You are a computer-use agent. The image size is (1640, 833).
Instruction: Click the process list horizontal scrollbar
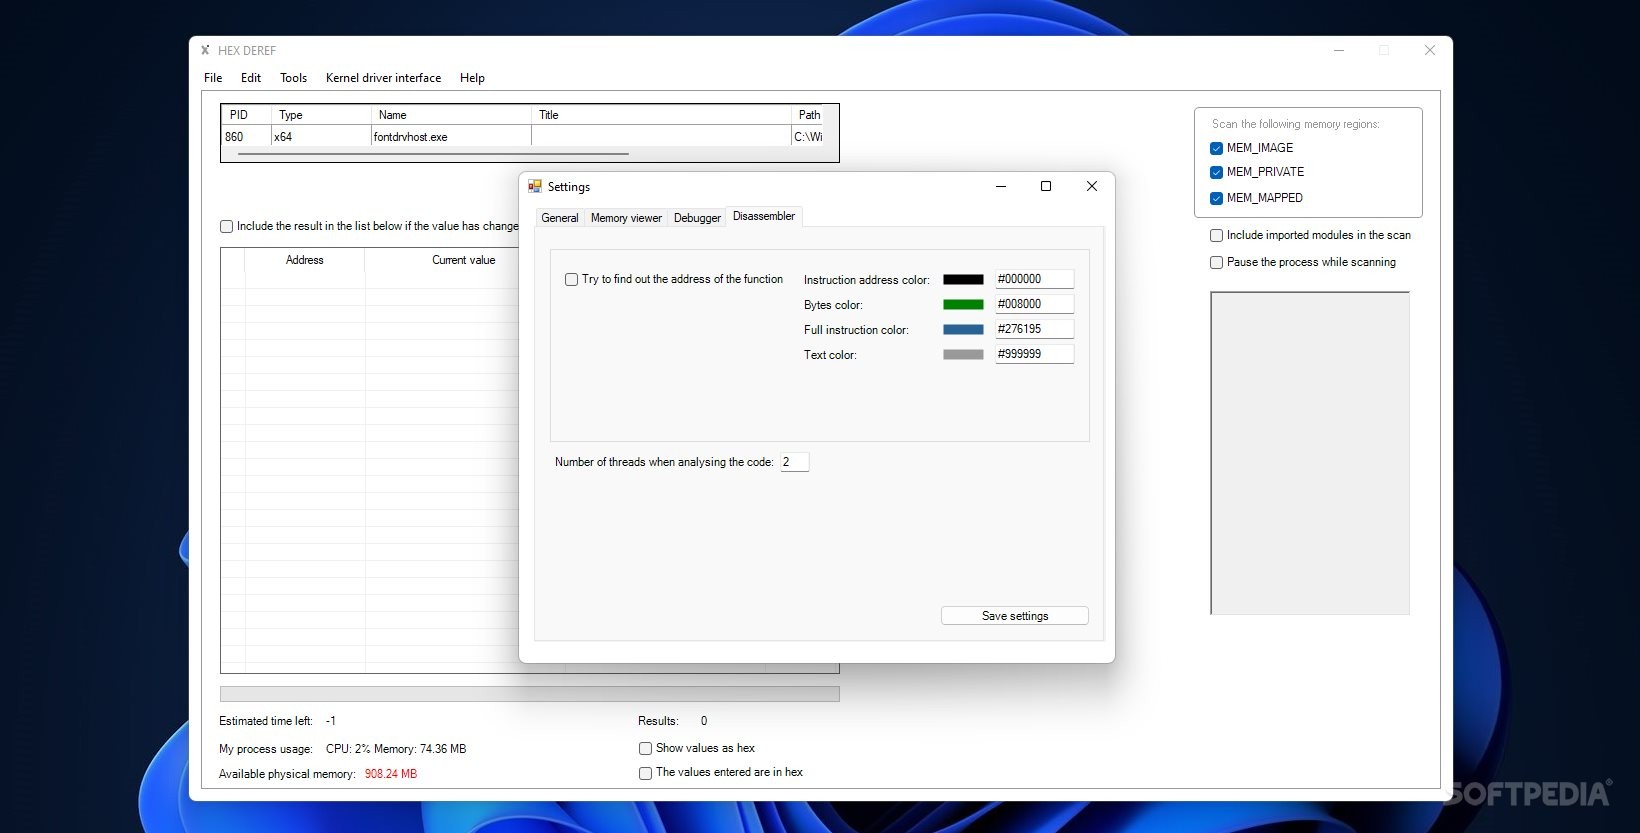[x=433, y=154]
